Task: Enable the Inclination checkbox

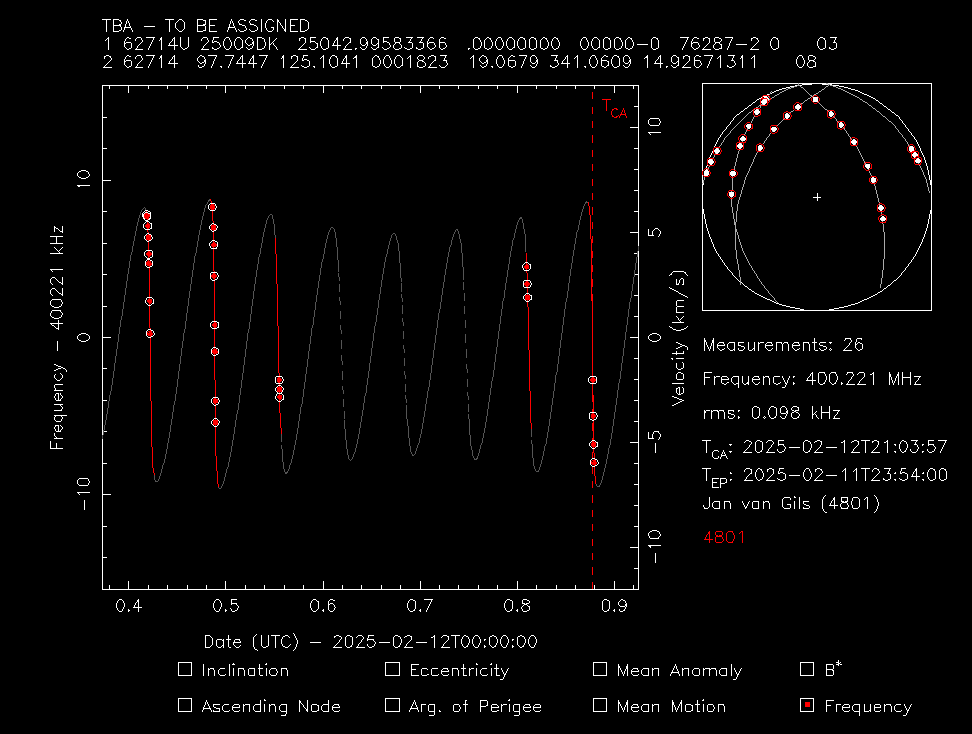Action: pyautogui.click(x=184, y=670)
